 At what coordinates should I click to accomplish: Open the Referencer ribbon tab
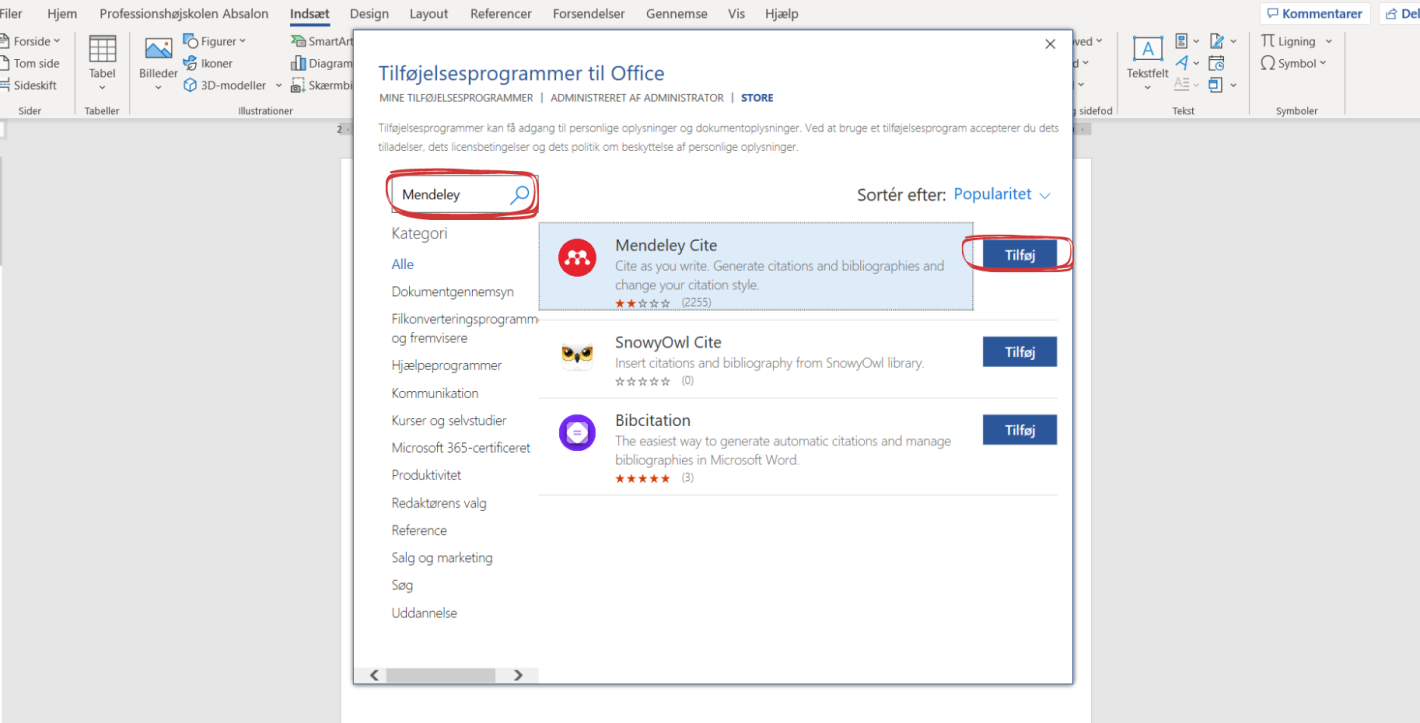[x=501, y=14]
